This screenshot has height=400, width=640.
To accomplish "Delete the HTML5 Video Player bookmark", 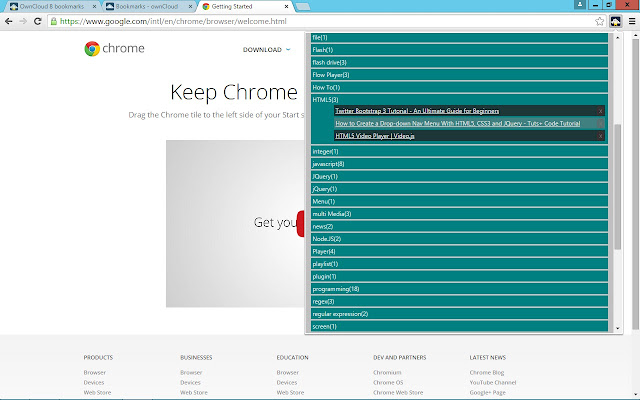I will coord(600,136).
